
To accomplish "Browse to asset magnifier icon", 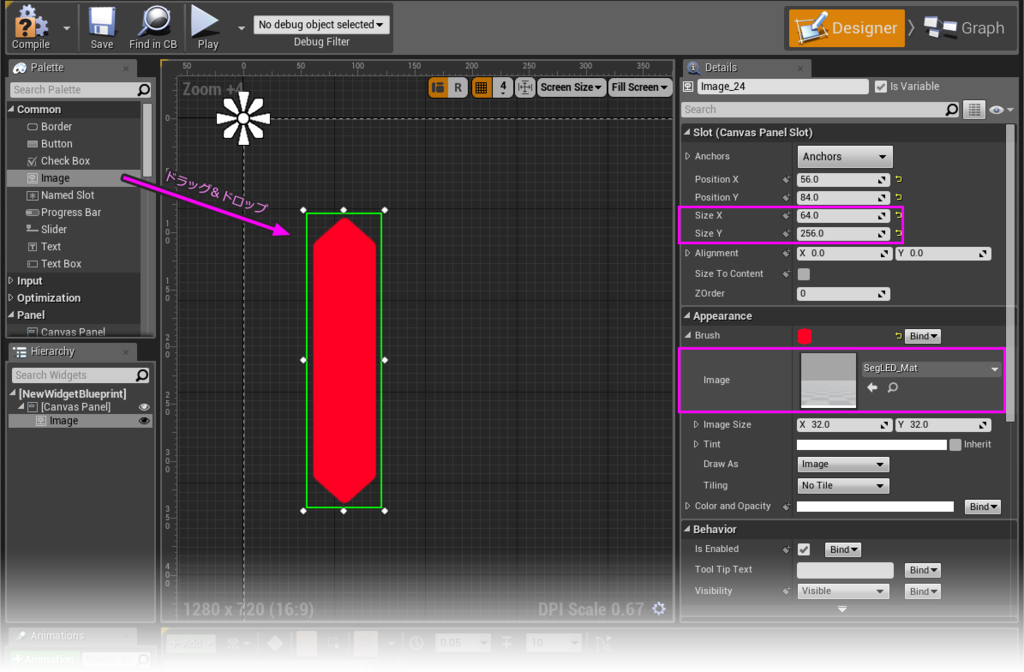I will 893,388.
